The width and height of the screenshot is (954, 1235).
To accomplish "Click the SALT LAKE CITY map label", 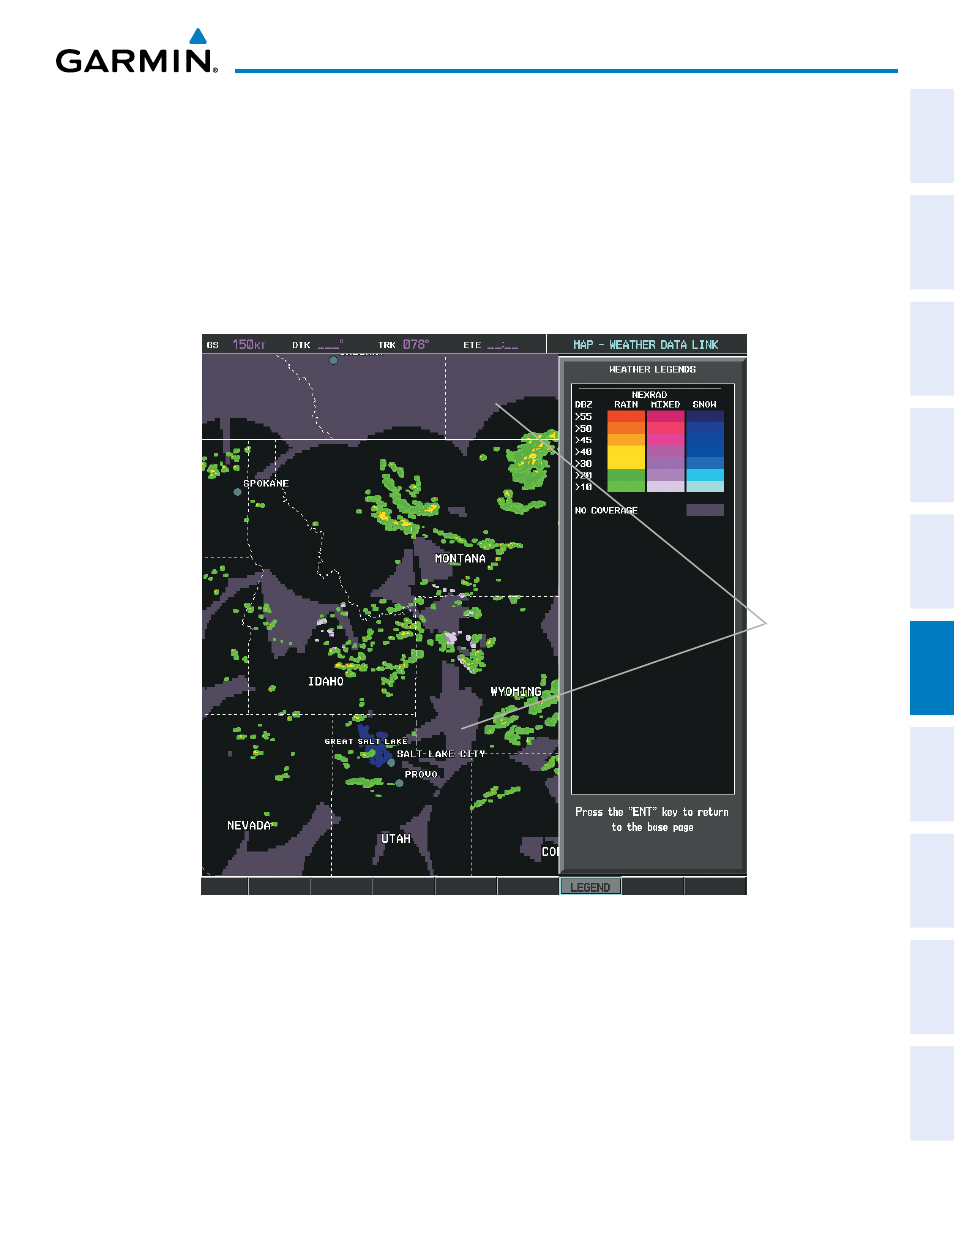I will tap(441, 754).
